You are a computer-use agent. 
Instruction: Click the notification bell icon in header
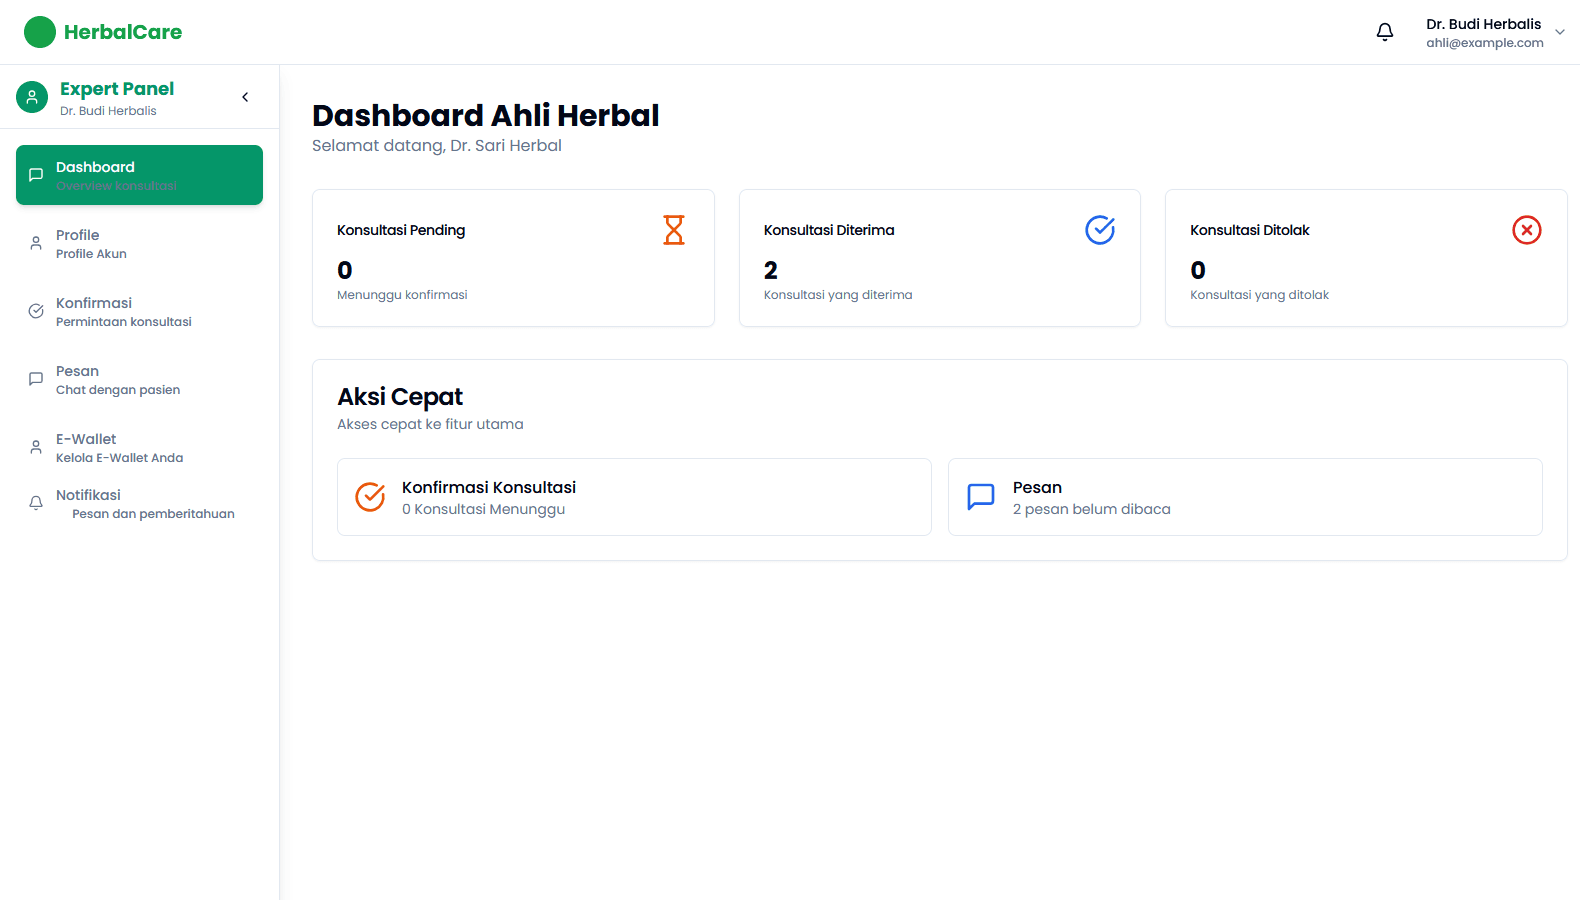pos(1385,32)
